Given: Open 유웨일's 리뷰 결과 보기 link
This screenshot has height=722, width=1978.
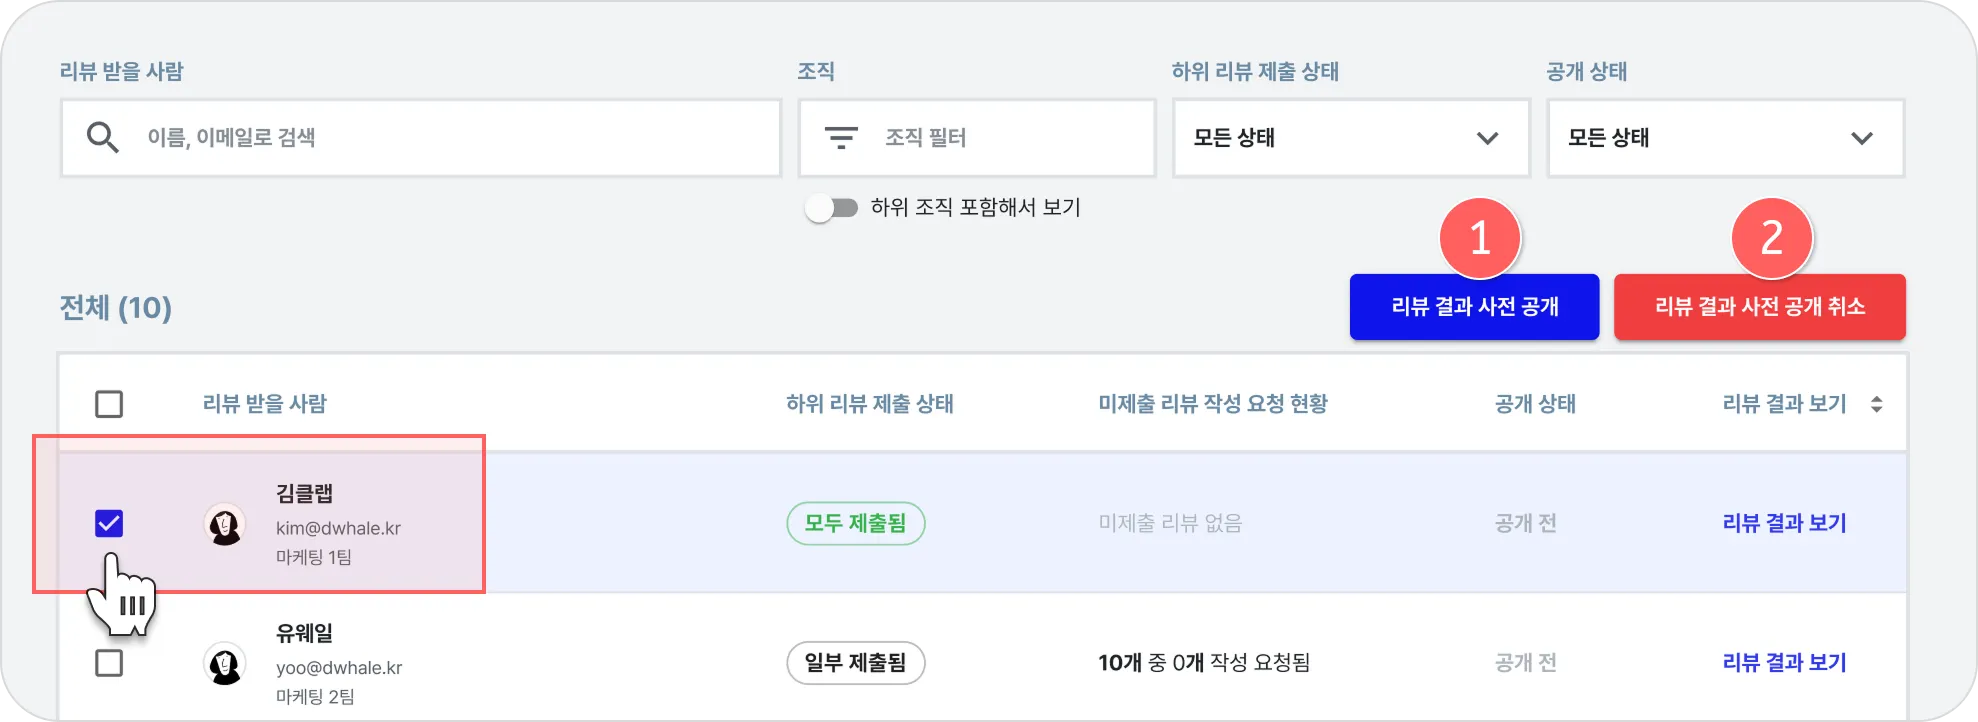Looking at the screenshot, I should coord(1784,662).
